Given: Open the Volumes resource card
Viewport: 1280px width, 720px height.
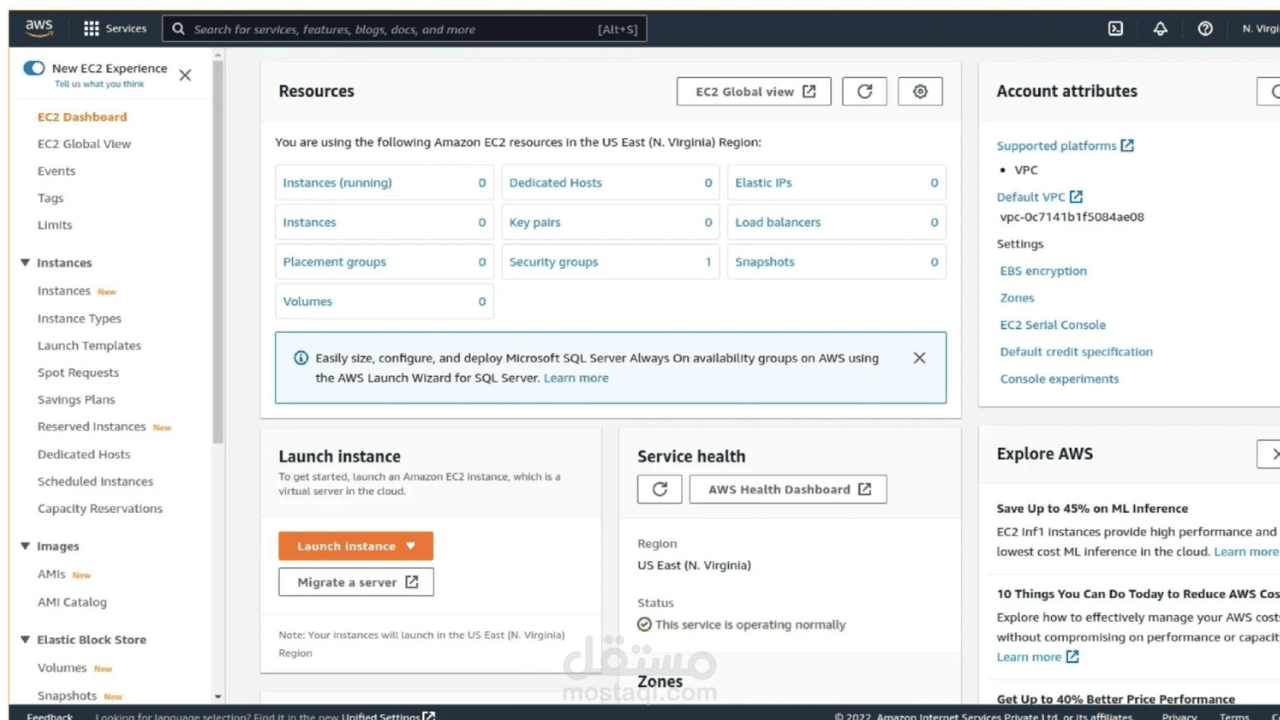Looking at the screenshot, I should (x=384, y=301).
